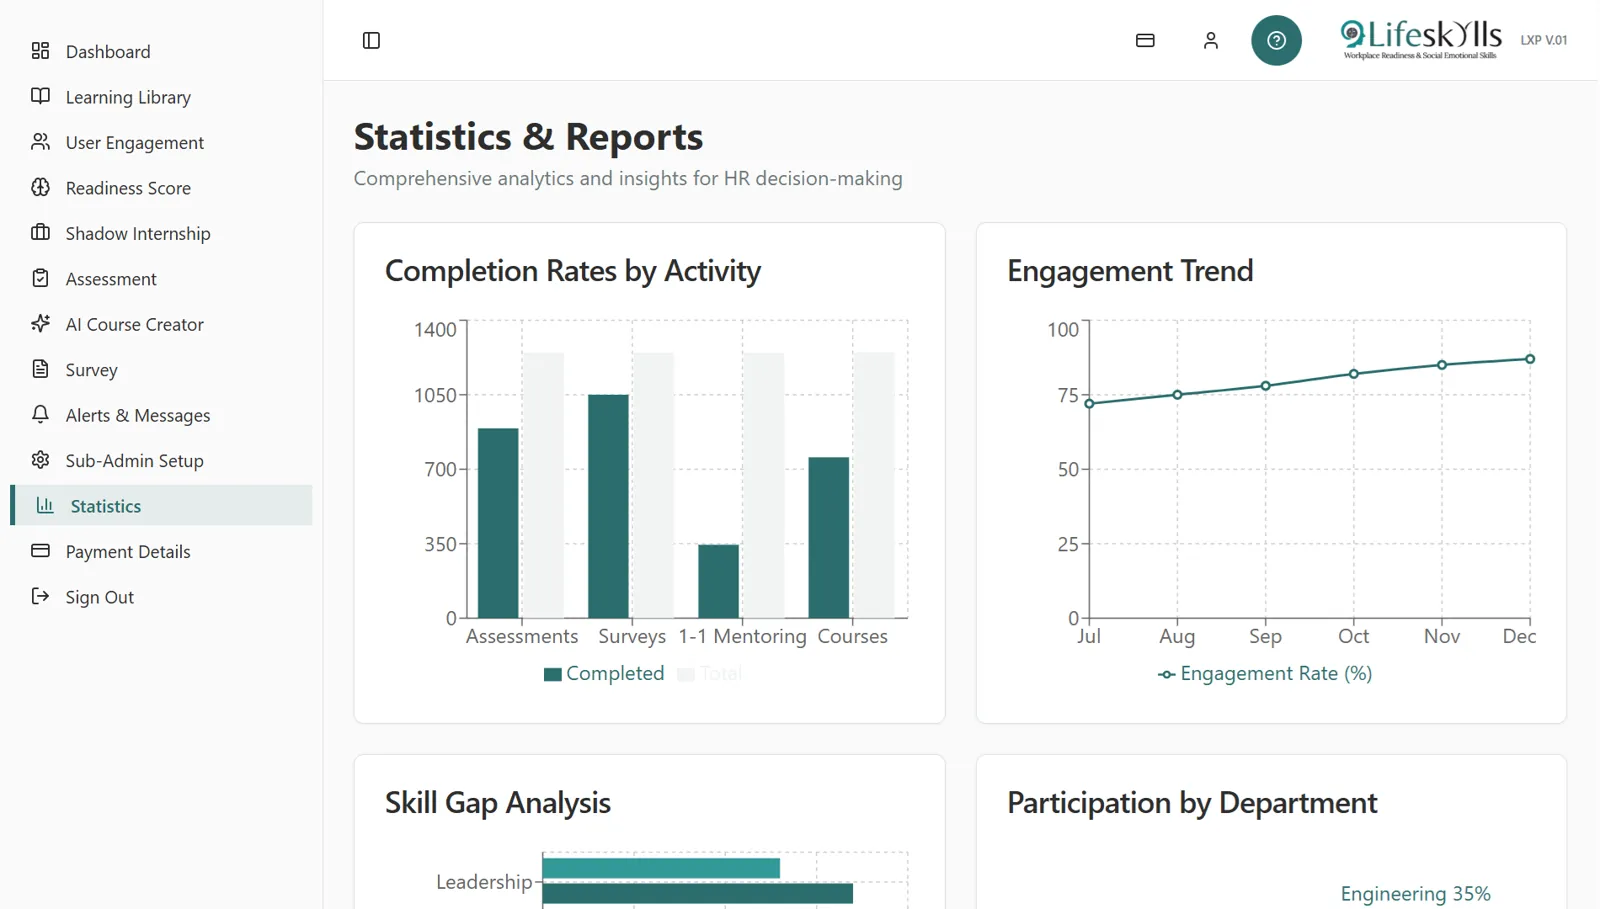
Task: Click the Sub-Admin Setup gear icon
Action: click(x=40, y=460)
